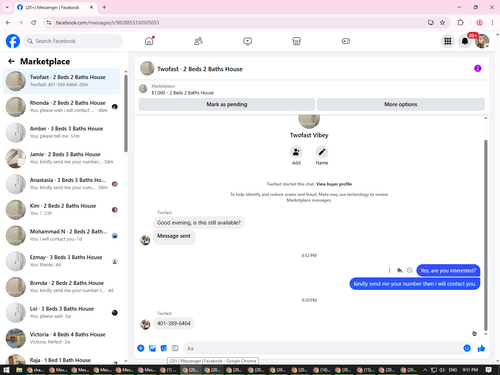Open the plus more actions icon in composer
500x375 pixels.
tap(141, 348)
